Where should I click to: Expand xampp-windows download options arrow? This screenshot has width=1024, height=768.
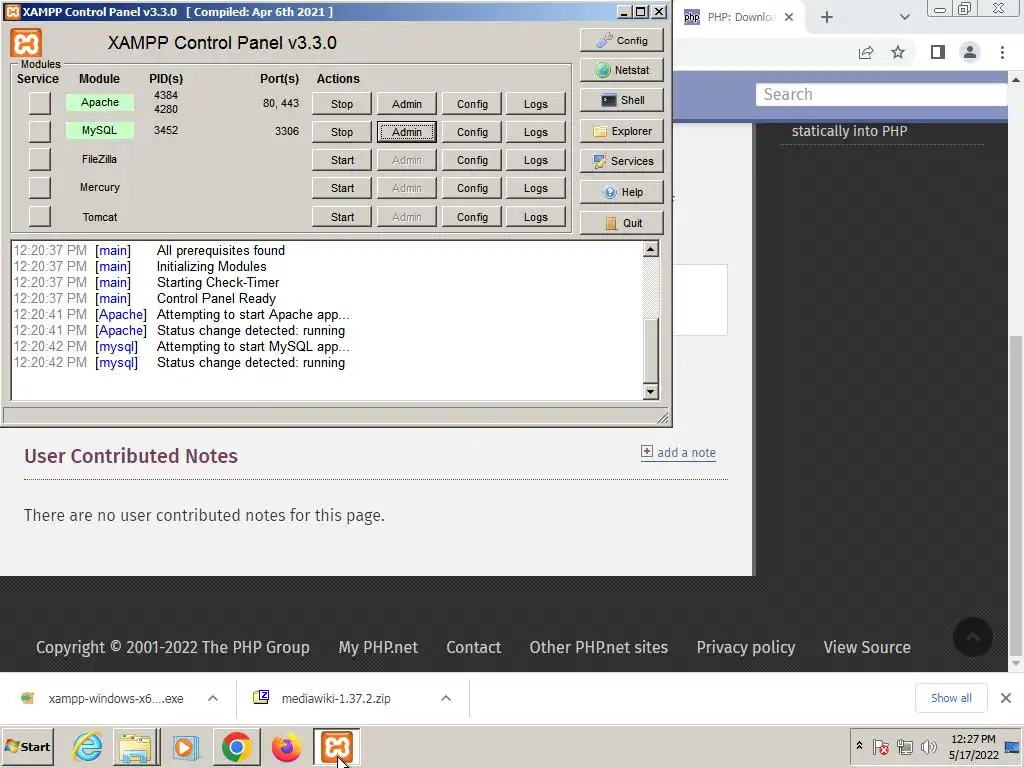(213, 698)
